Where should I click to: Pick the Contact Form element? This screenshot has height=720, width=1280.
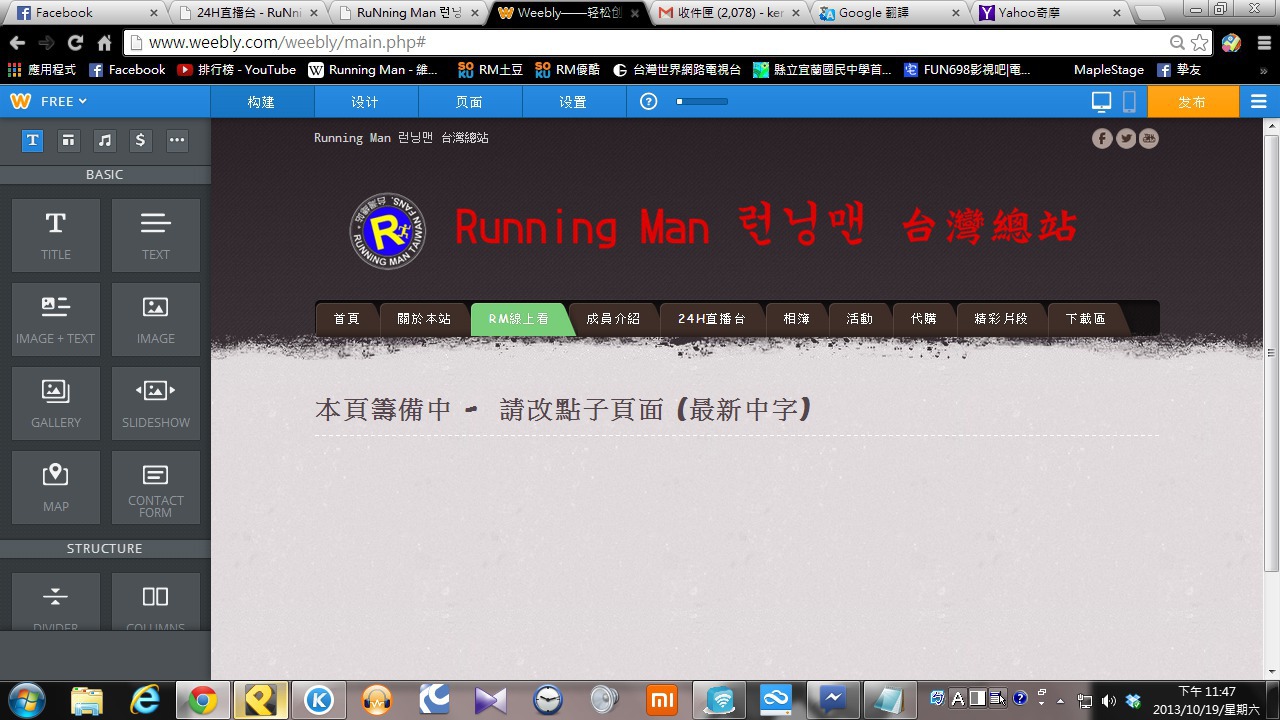[x=156, y=487]
